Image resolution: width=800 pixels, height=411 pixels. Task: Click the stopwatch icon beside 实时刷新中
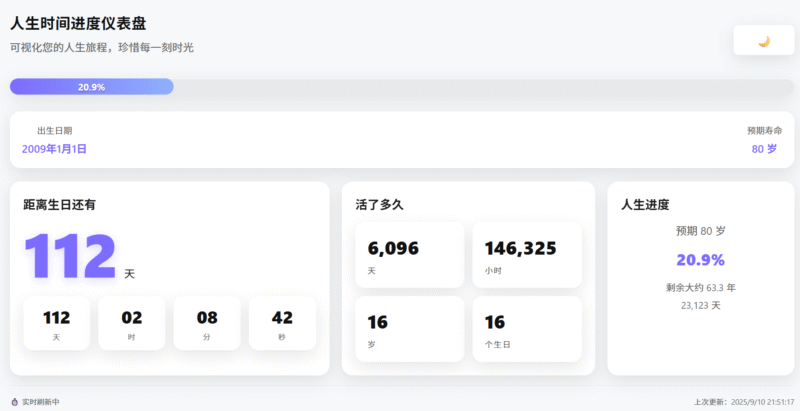click(x=14, y=401)
